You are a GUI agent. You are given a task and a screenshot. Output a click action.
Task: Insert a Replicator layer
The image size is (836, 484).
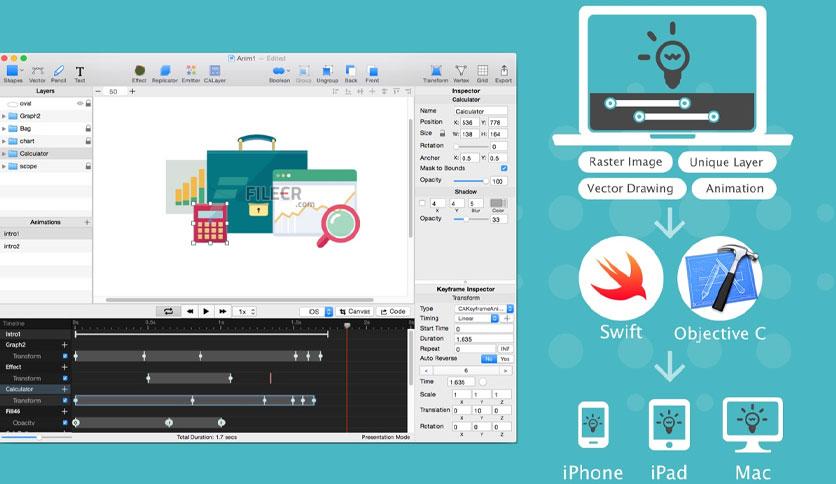[x=165, y=74]
